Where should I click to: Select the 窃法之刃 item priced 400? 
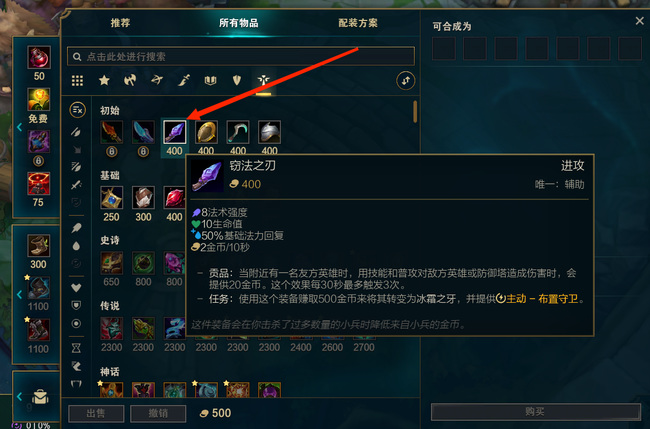[175, 132]
